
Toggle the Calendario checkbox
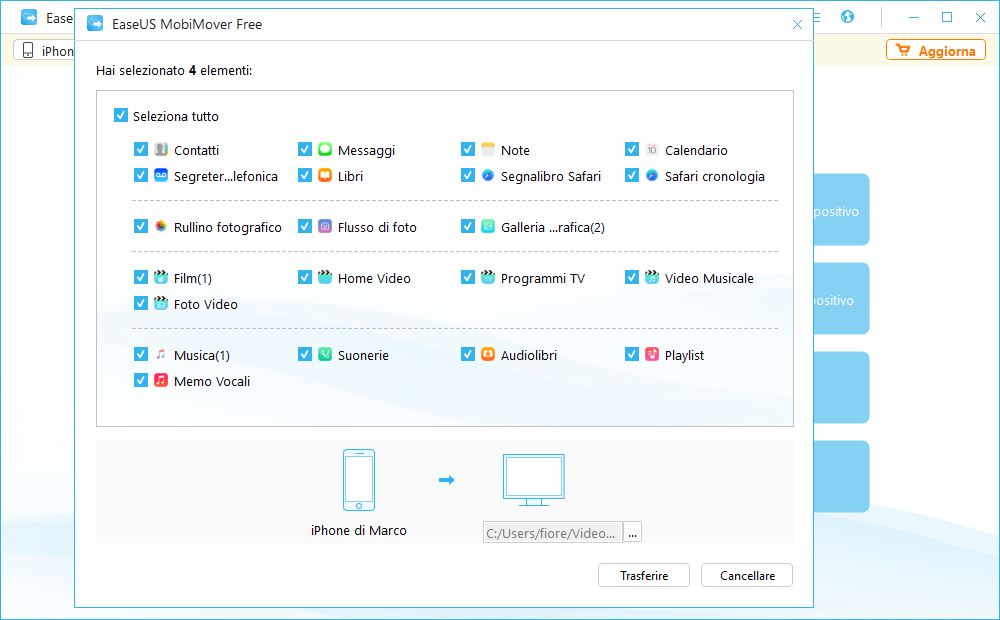pos(632,149)
